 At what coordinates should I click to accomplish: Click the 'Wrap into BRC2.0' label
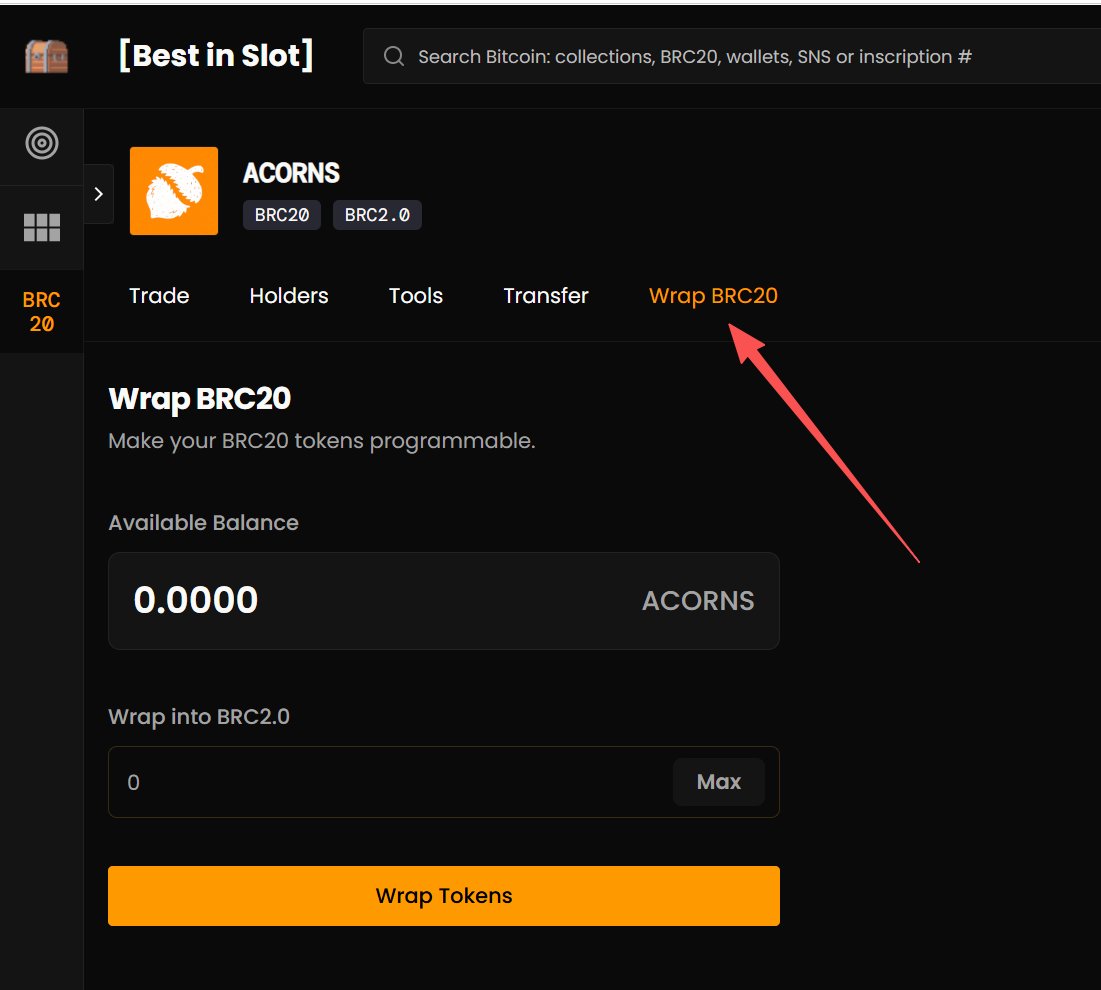(x=199, y=717)
